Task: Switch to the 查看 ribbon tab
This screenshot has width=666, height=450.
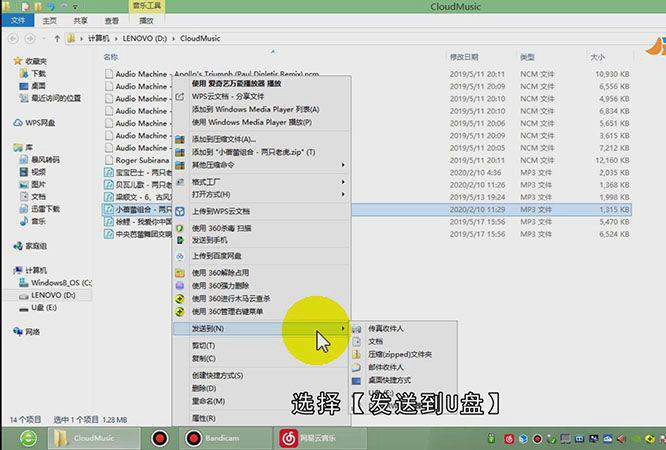Action: pos(112,20)
